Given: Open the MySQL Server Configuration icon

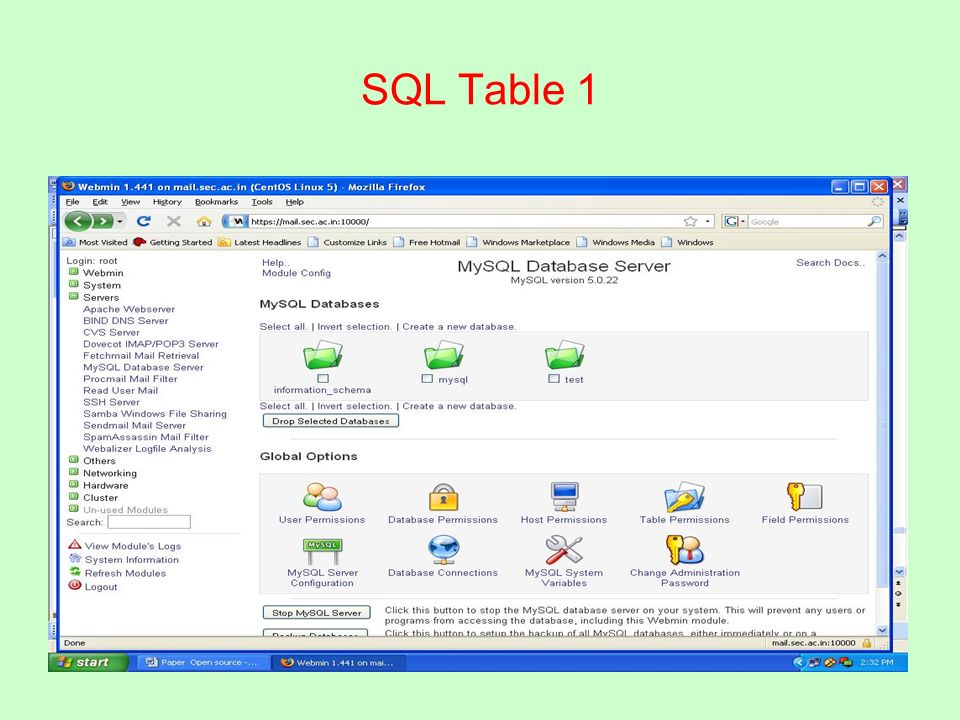Looking at the screenshot, I should (323, 551).
